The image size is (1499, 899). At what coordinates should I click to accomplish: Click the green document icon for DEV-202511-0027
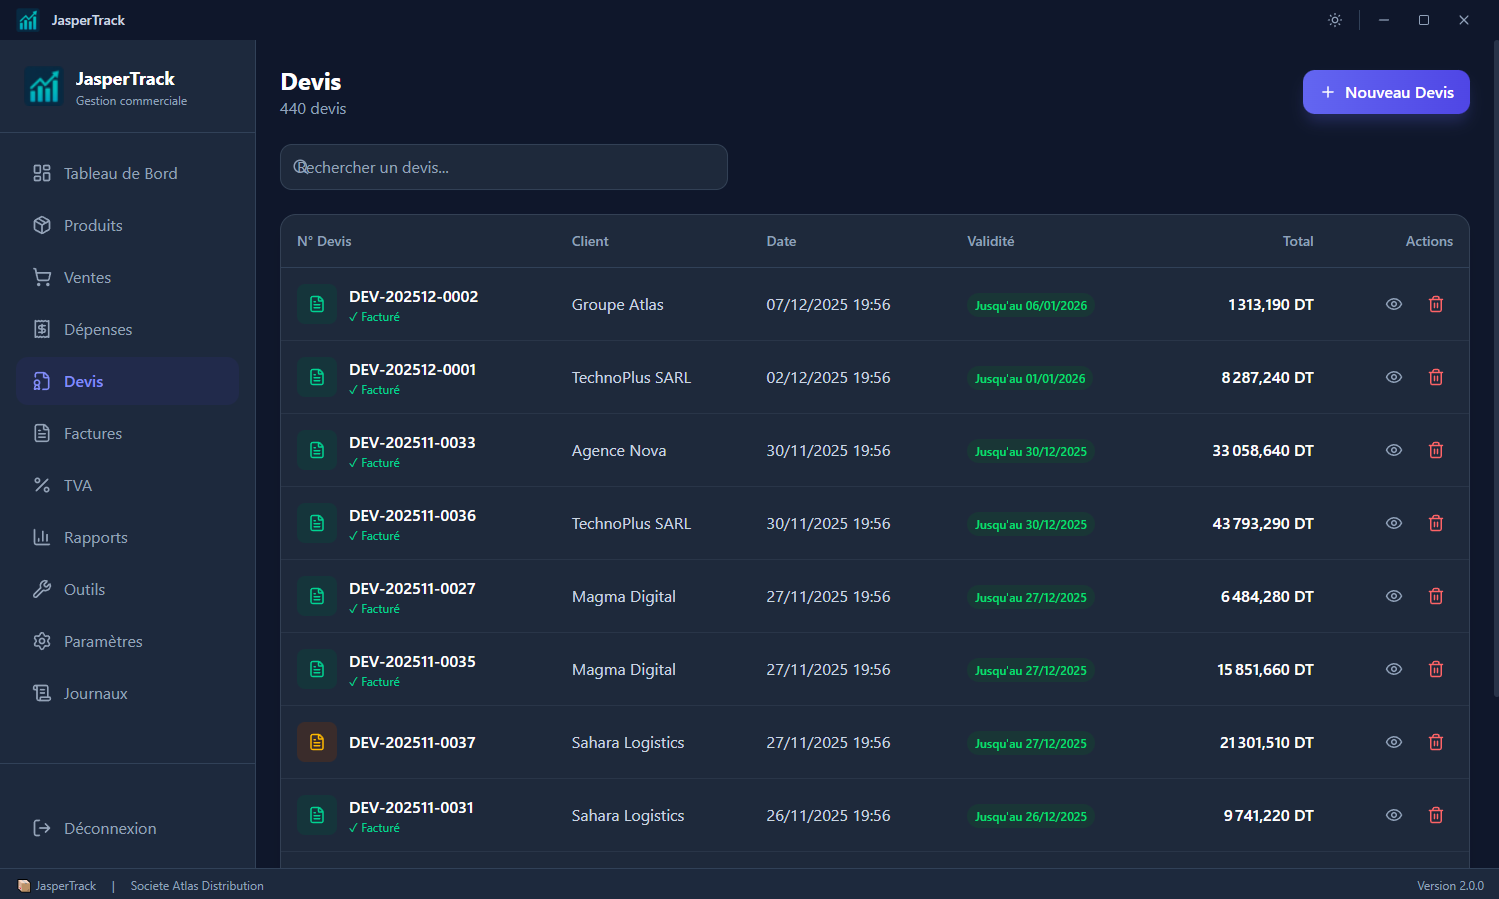[317, 596]
